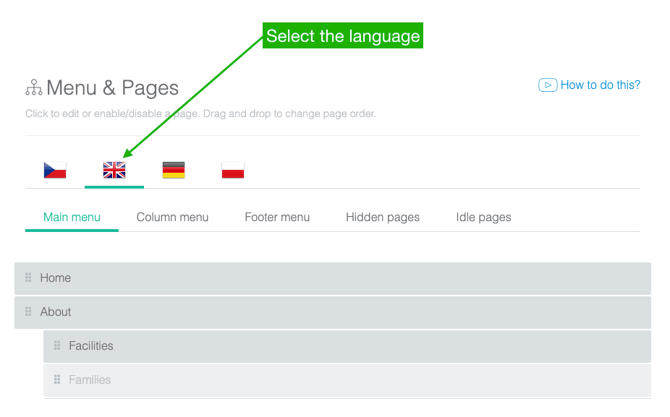Grab the drag handle on Home row

click(28, 278)
